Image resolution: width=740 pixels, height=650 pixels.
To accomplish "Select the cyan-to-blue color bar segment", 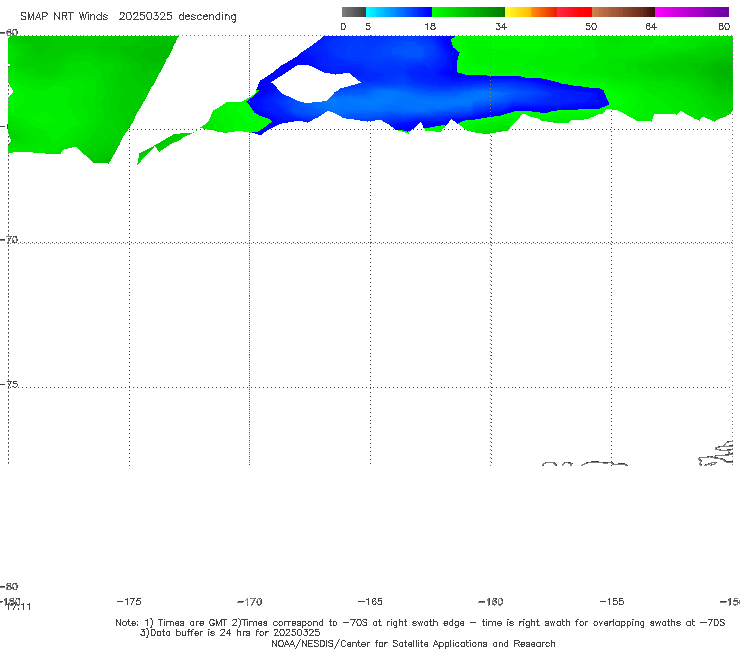I will pos(399,12).
